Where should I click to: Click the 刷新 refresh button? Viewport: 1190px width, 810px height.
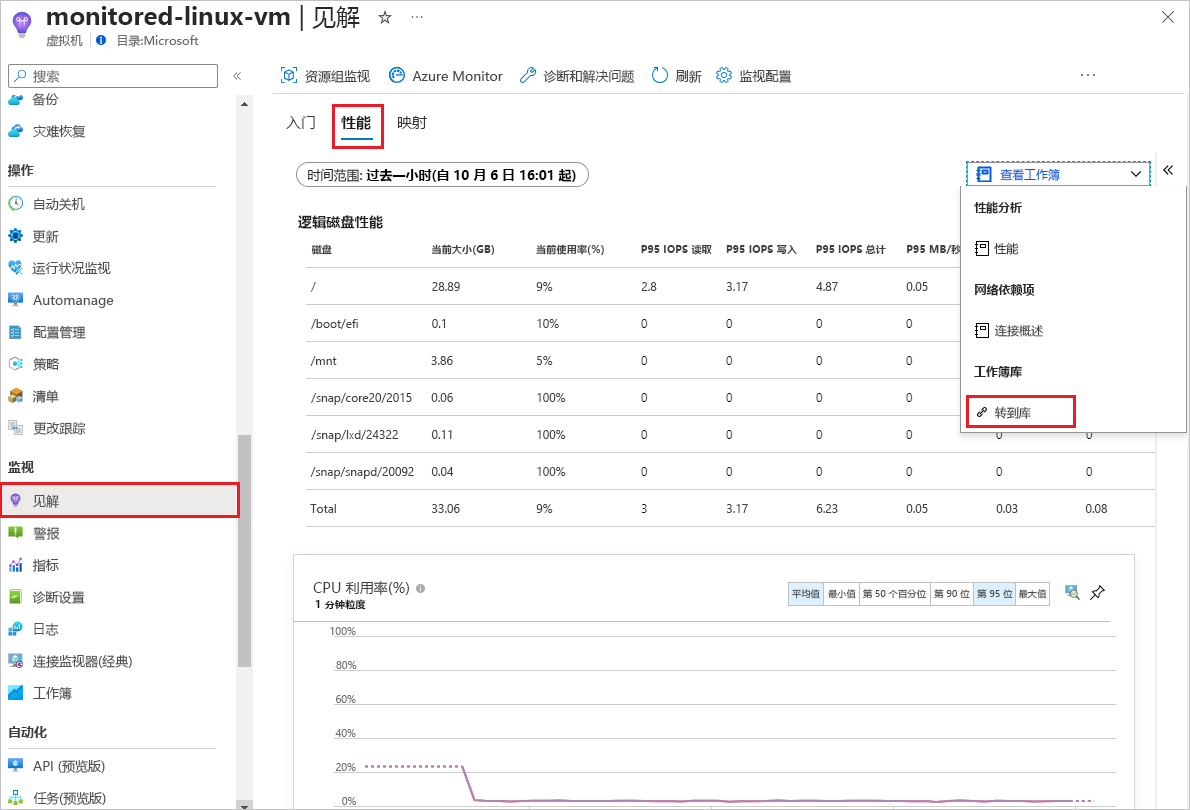[676, 76]
